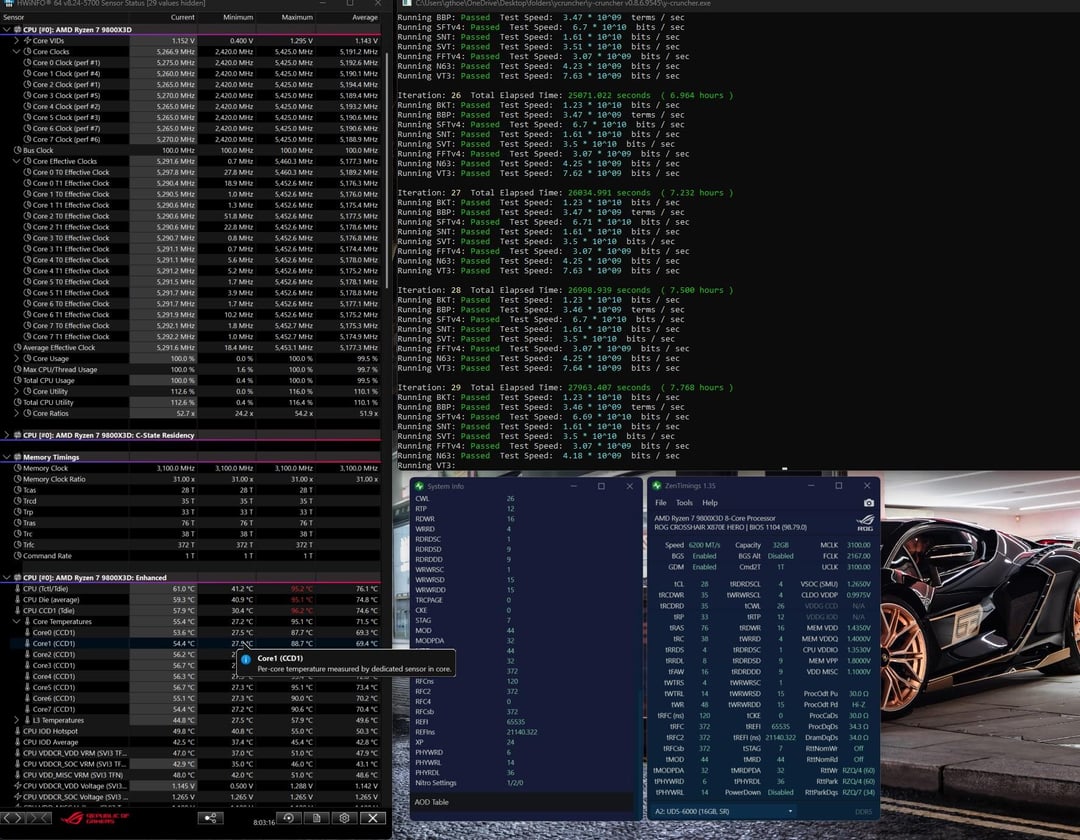Collapse the Core Effective Clocks tree
Screen dimensions: 1080x840
(x=17, y=161)
